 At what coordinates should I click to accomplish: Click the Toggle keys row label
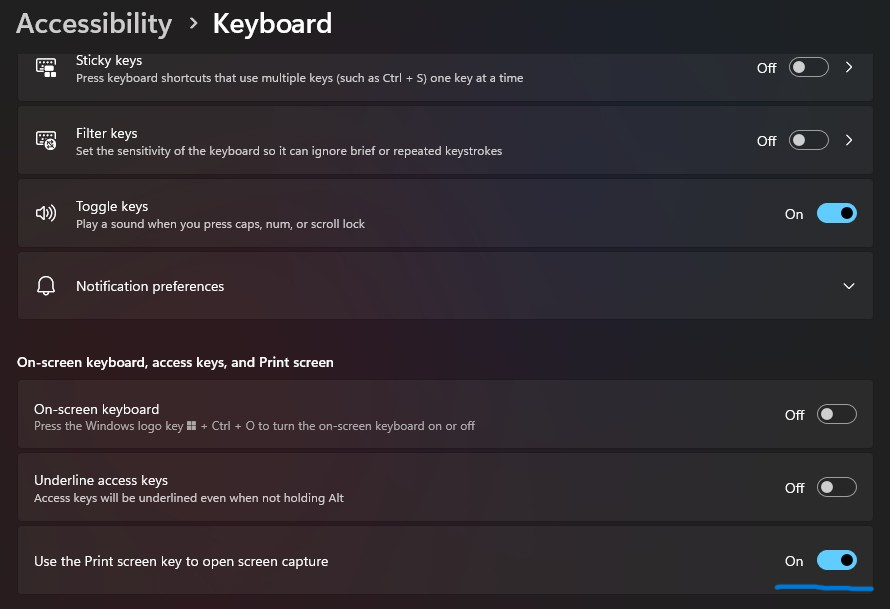[x=112, y=206]
